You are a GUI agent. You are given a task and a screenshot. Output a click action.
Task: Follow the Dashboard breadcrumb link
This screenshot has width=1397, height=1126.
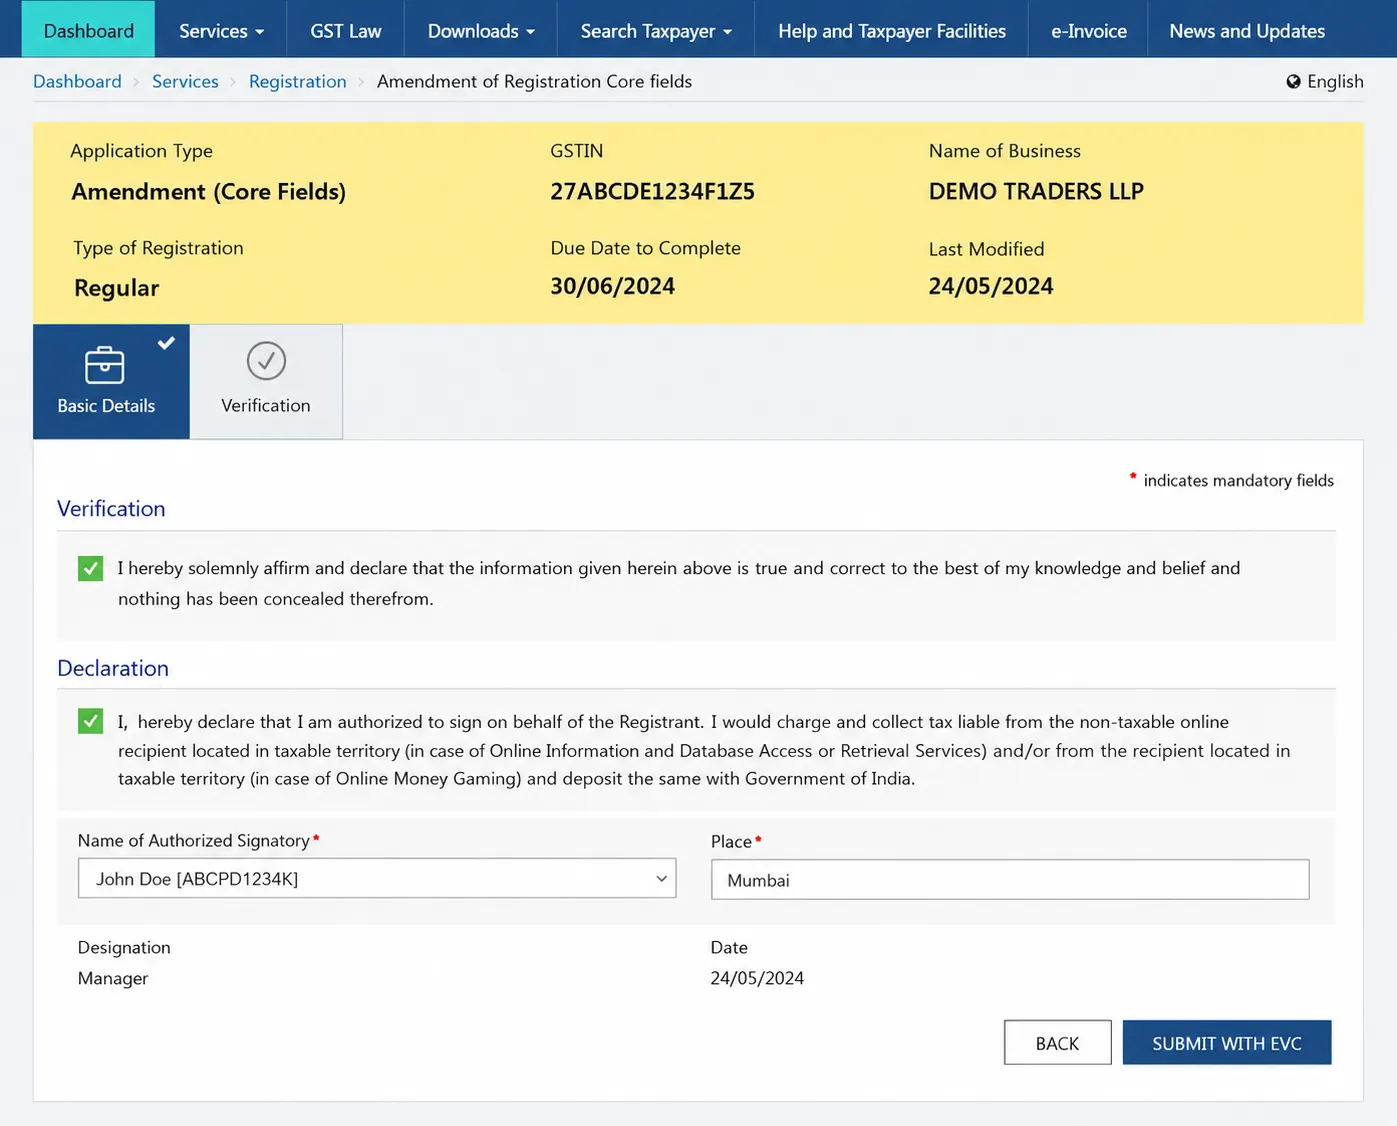pos(77,81)
